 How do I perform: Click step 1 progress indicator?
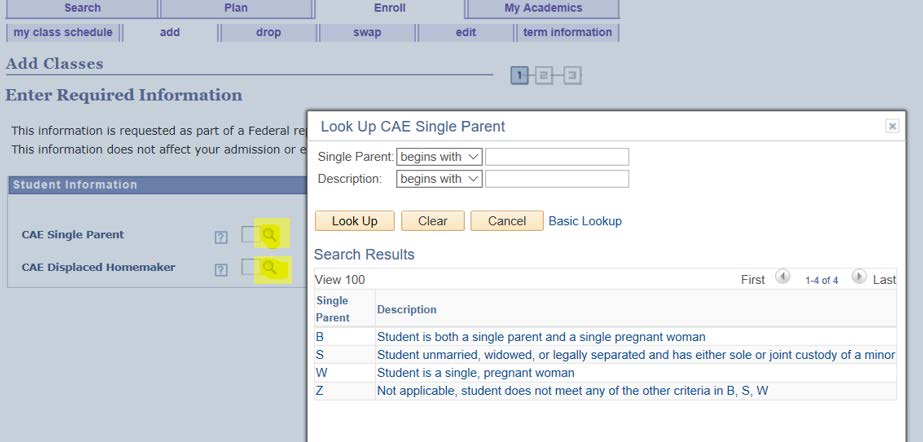coord(520,76)
